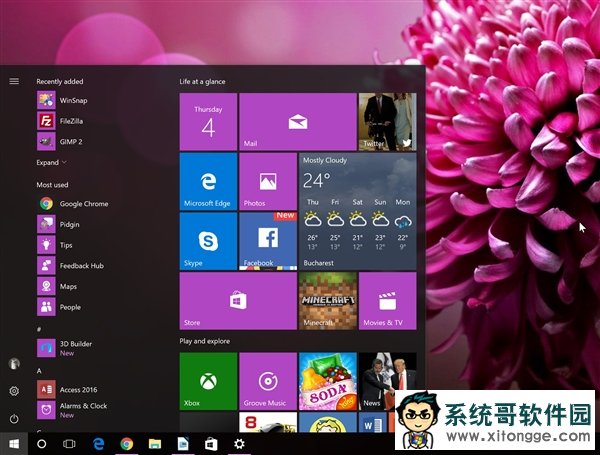The image size is (600, 455).
Task: Open the Photos tile
Action: (268, 181)
